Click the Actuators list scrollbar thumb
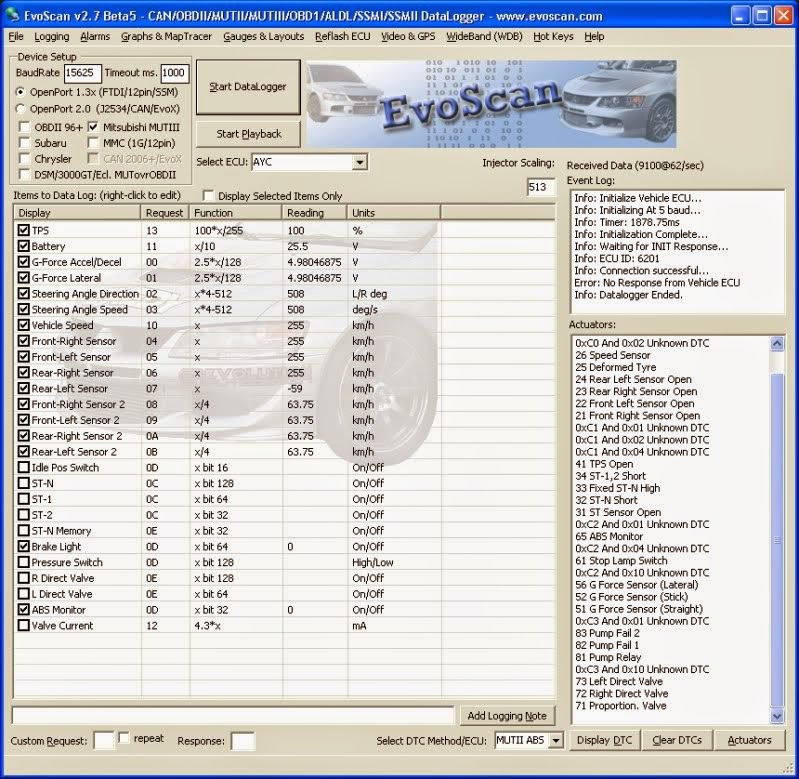 (777, 539)
